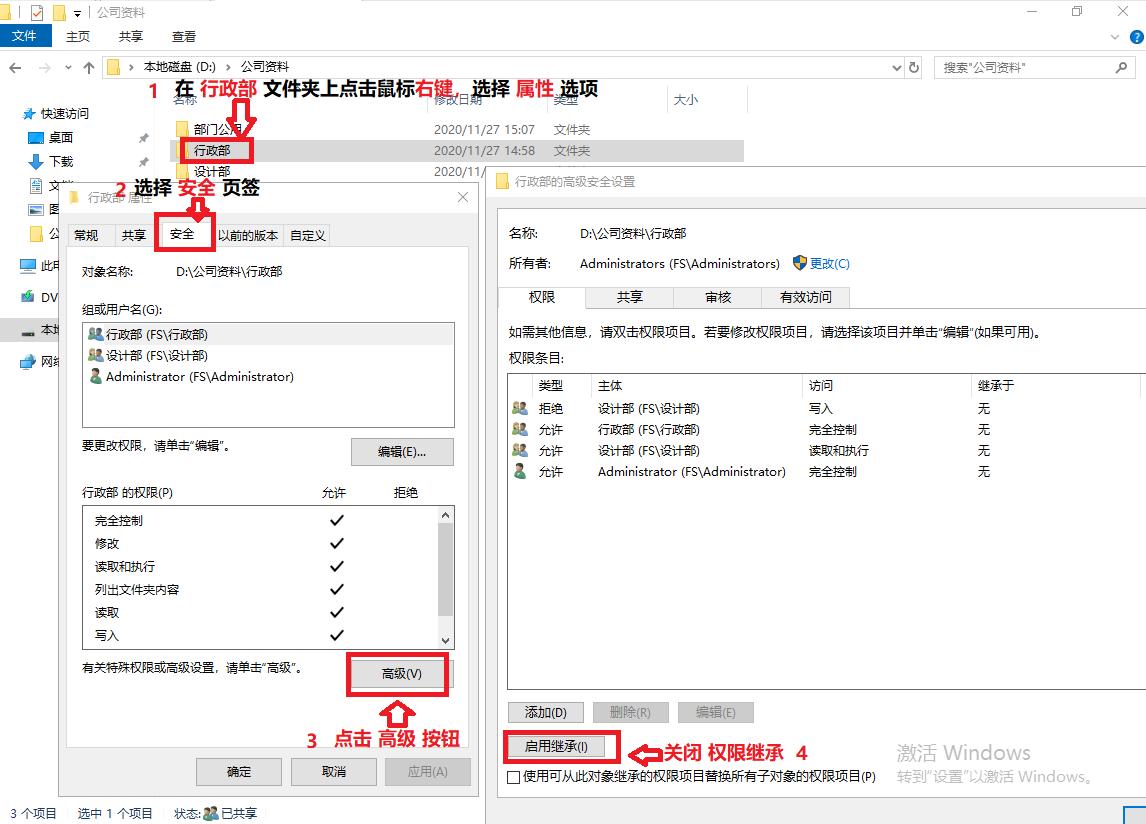This screenshot has height=824, width=1146.
Task: Click the search magnifier in the search box
Action: [x=1122, y=67]
